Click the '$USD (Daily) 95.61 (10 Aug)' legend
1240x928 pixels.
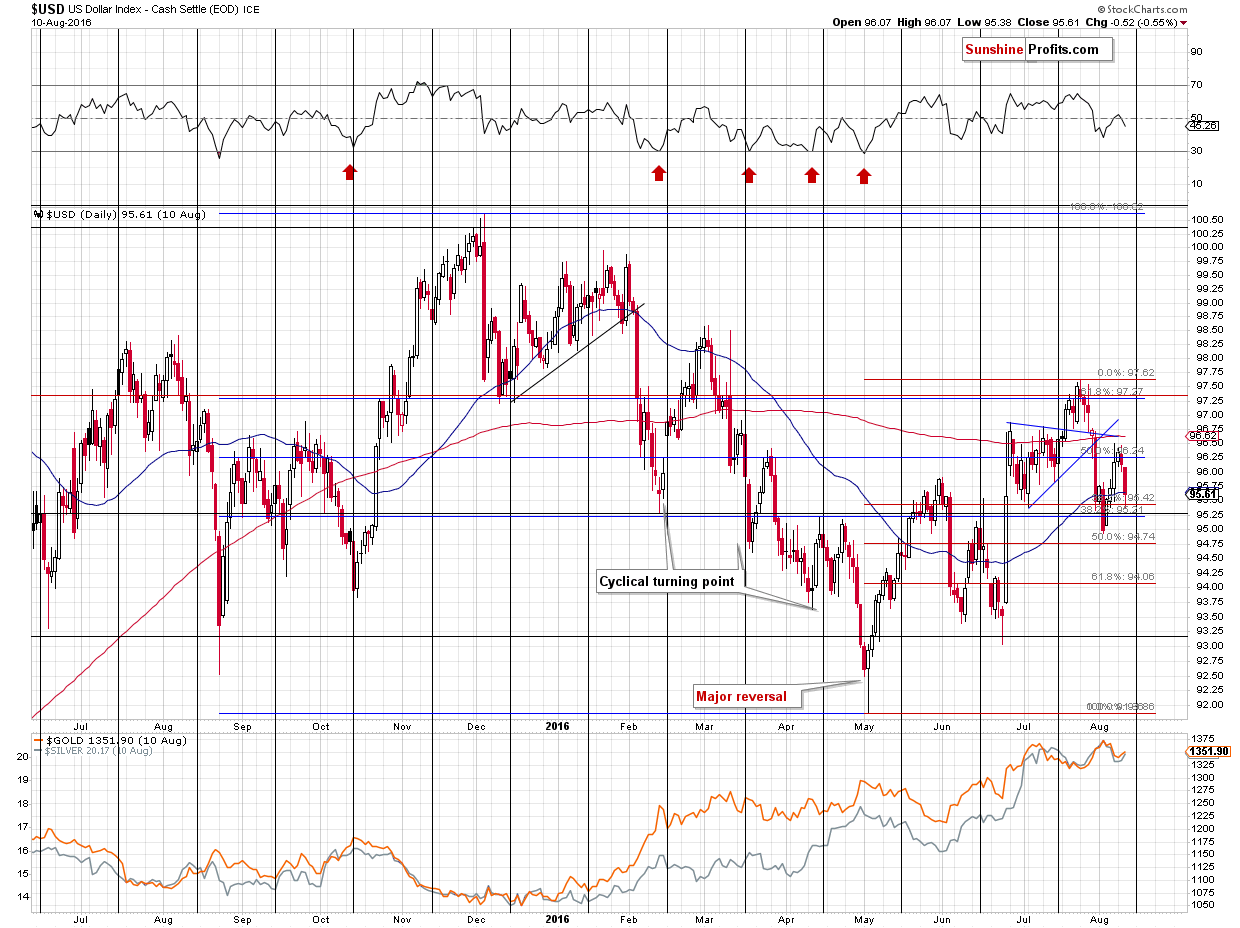[125, 214]
